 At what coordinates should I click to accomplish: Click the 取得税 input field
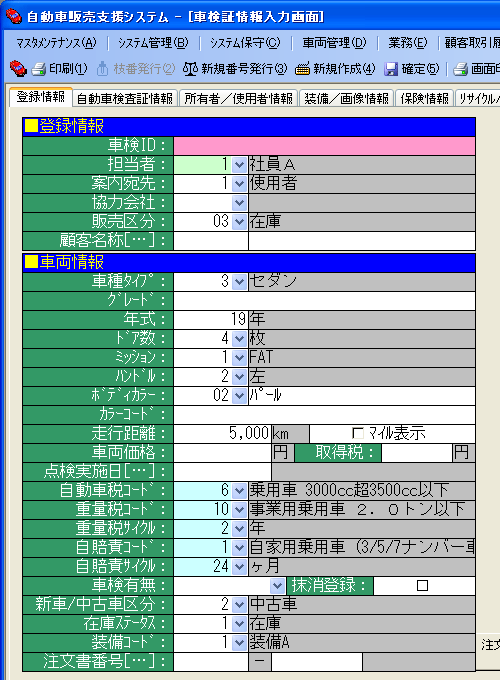(x=417, y=452)
